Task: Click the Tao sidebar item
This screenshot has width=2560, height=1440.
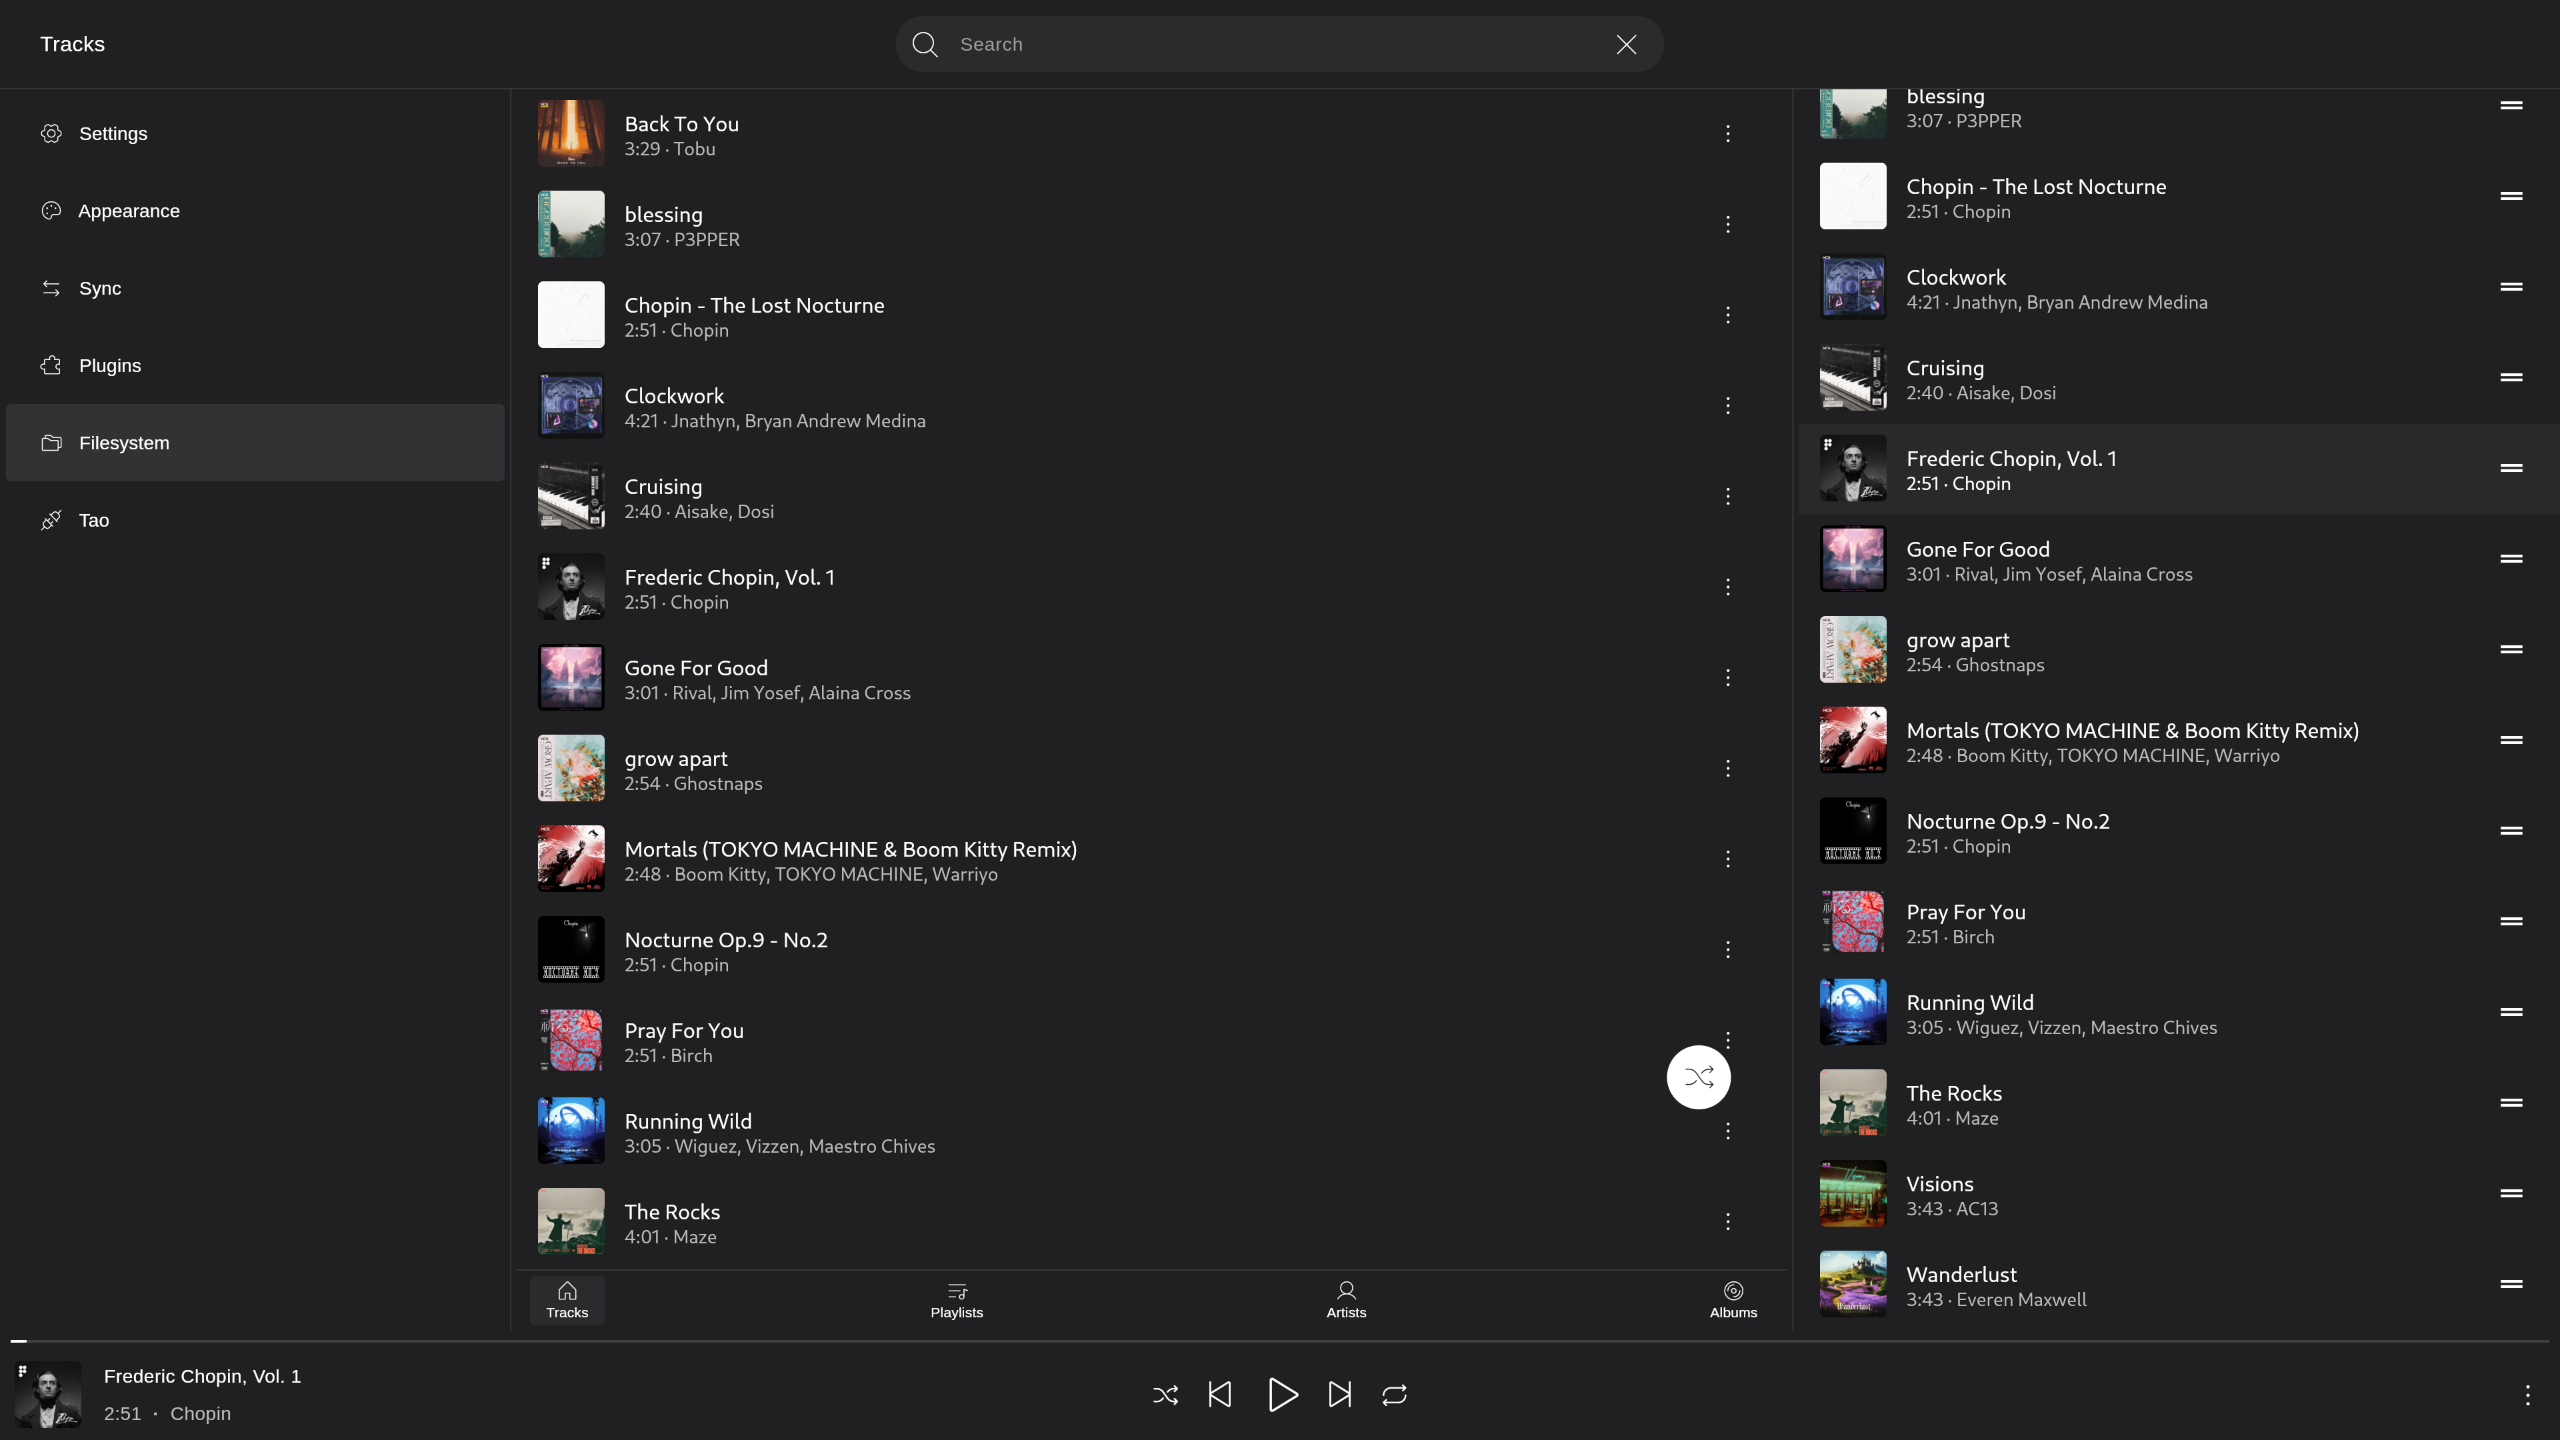Action: [x=255, y=520]
